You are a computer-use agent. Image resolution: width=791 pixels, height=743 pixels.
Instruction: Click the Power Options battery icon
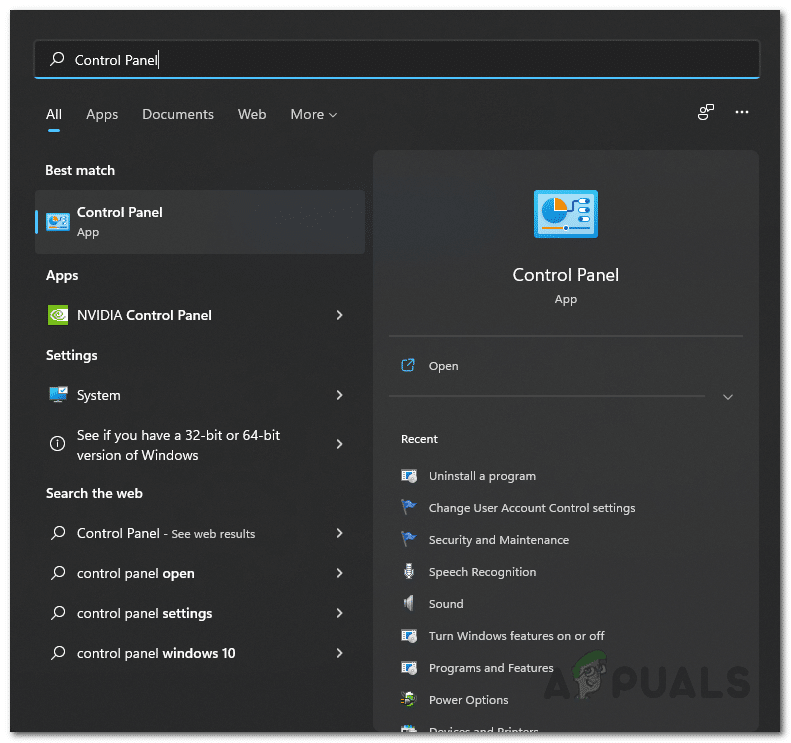tap(408, 700)
